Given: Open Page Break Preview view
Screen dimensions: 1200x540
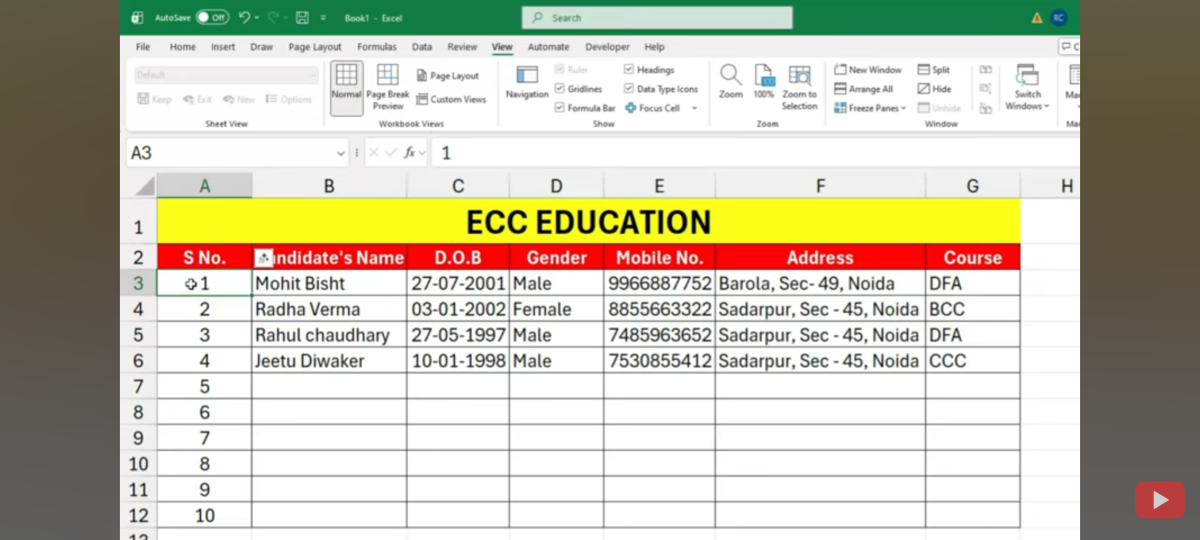Looking at the screenshot, I should coord(388,84).
